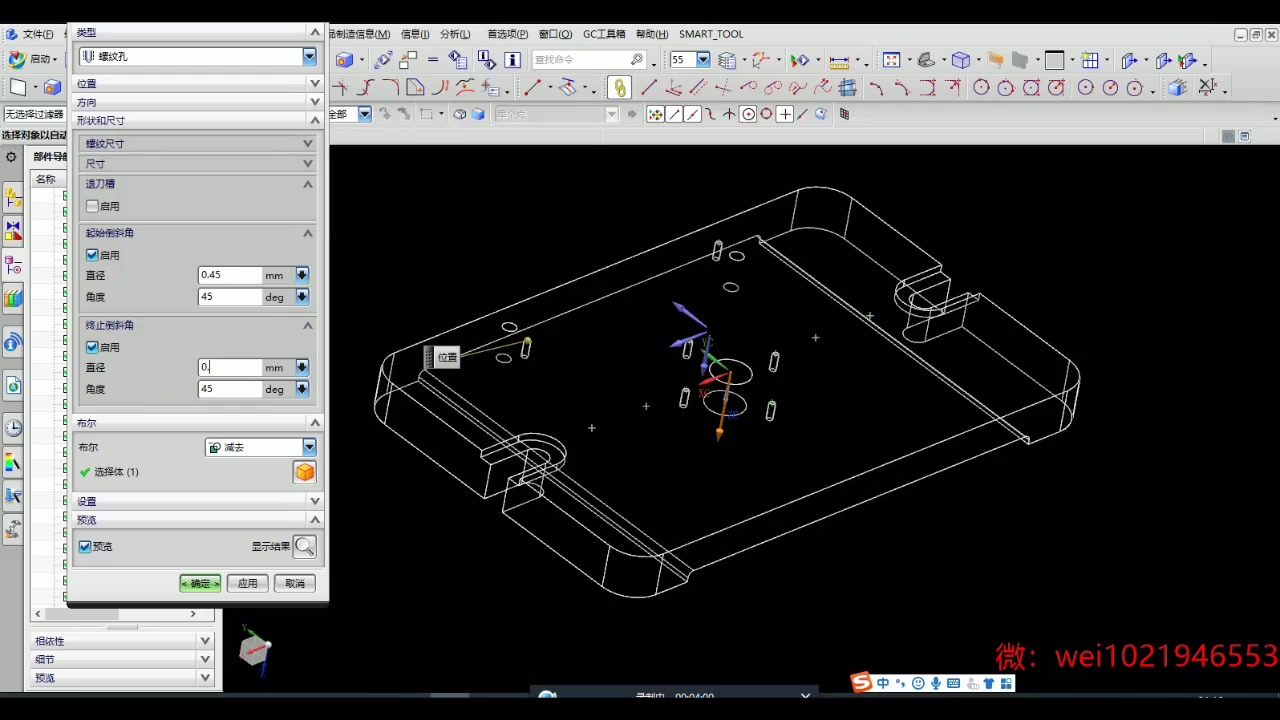Click the 显示结果 magnifier icon in 预览 section
Viewport: 1280px width, 720px height.
click(305, 546)
